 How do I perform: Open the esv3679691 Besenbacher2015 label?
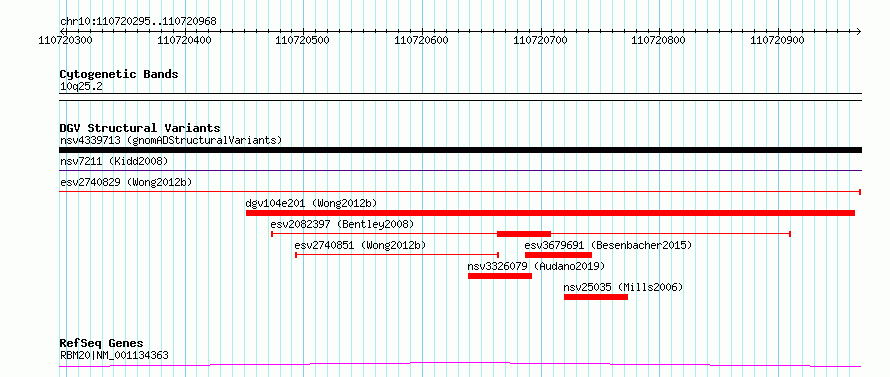(608, 245)
